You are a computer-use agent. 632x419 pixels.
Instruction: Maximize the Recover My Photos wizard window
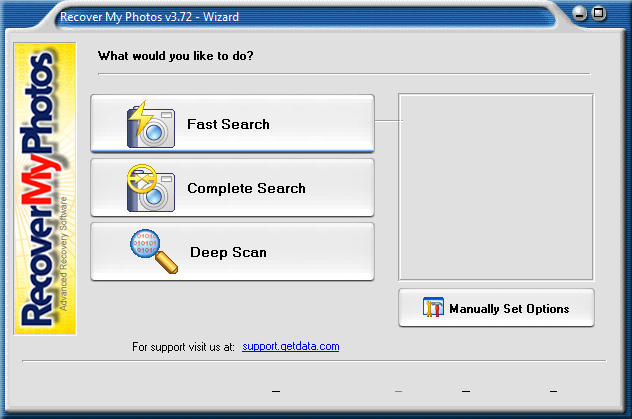tap(599, 14)
